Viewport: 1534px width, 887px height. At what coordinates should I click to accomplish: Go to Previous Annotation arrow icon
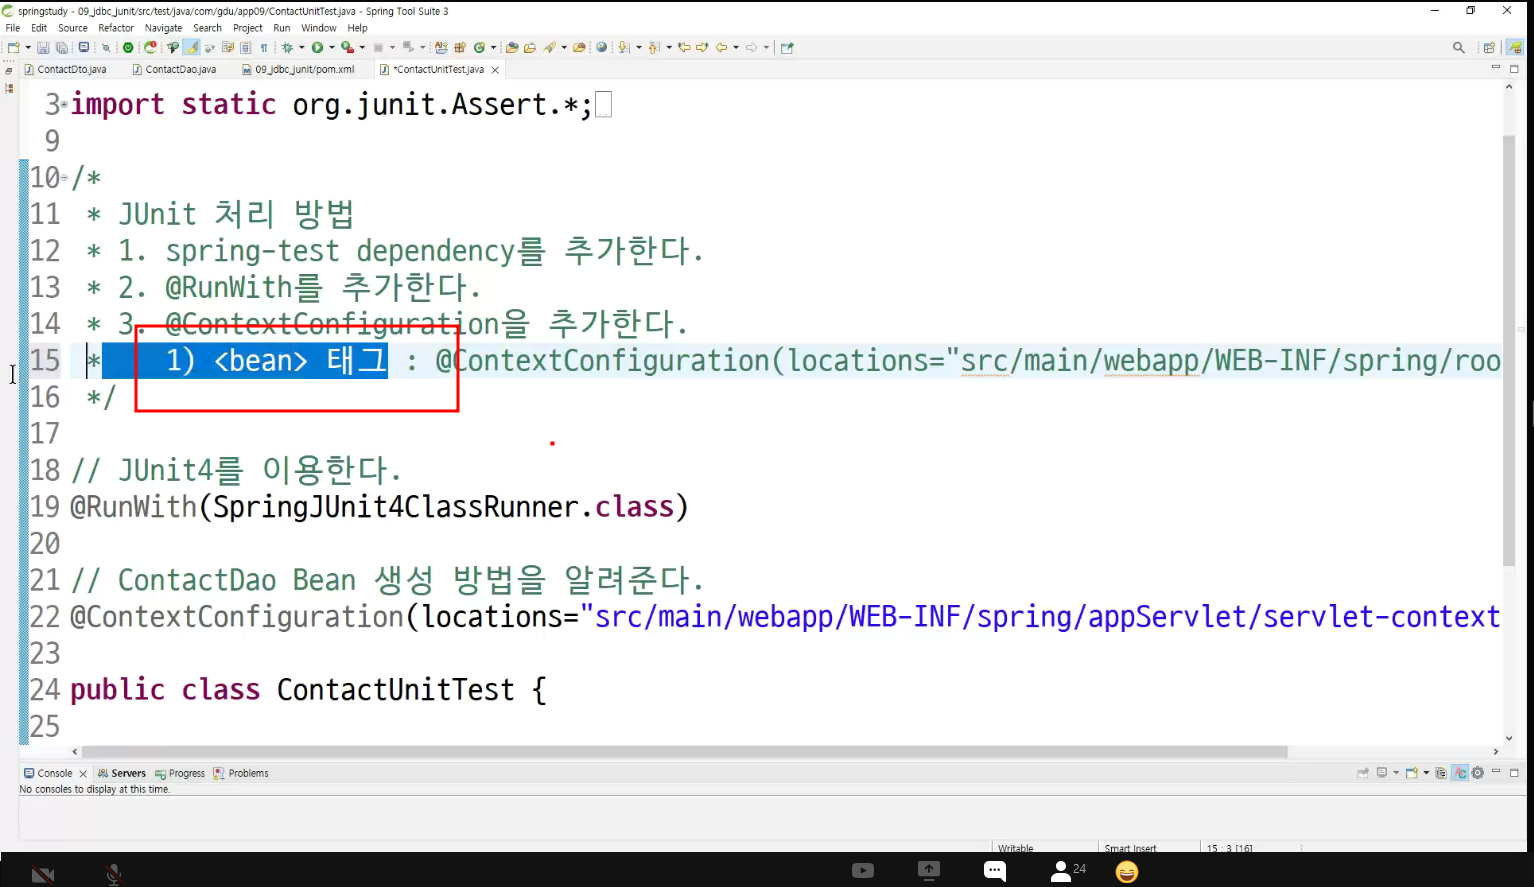[x=653, y=47]
